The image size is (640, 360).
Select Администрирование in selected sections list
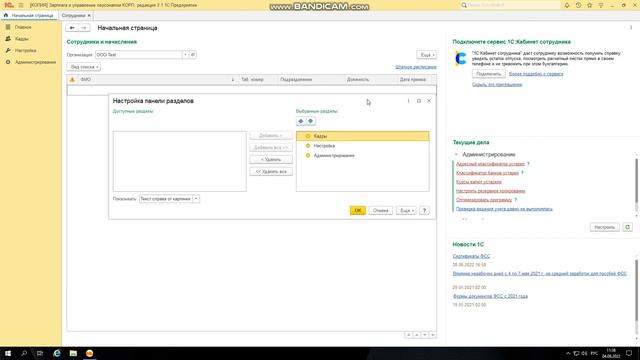(363, 156)
